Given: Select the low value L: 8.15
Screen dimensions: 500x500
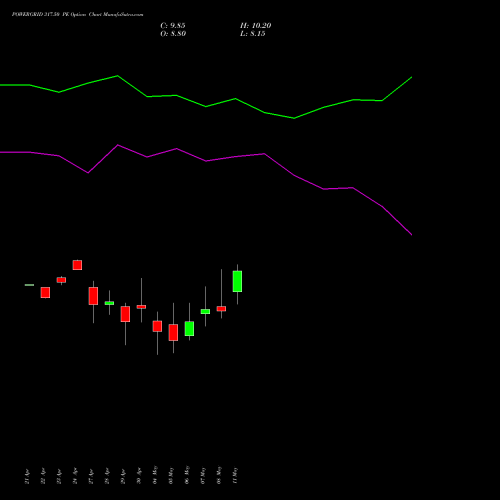Looking at the screenshot, I should click(x=253, y=34).
